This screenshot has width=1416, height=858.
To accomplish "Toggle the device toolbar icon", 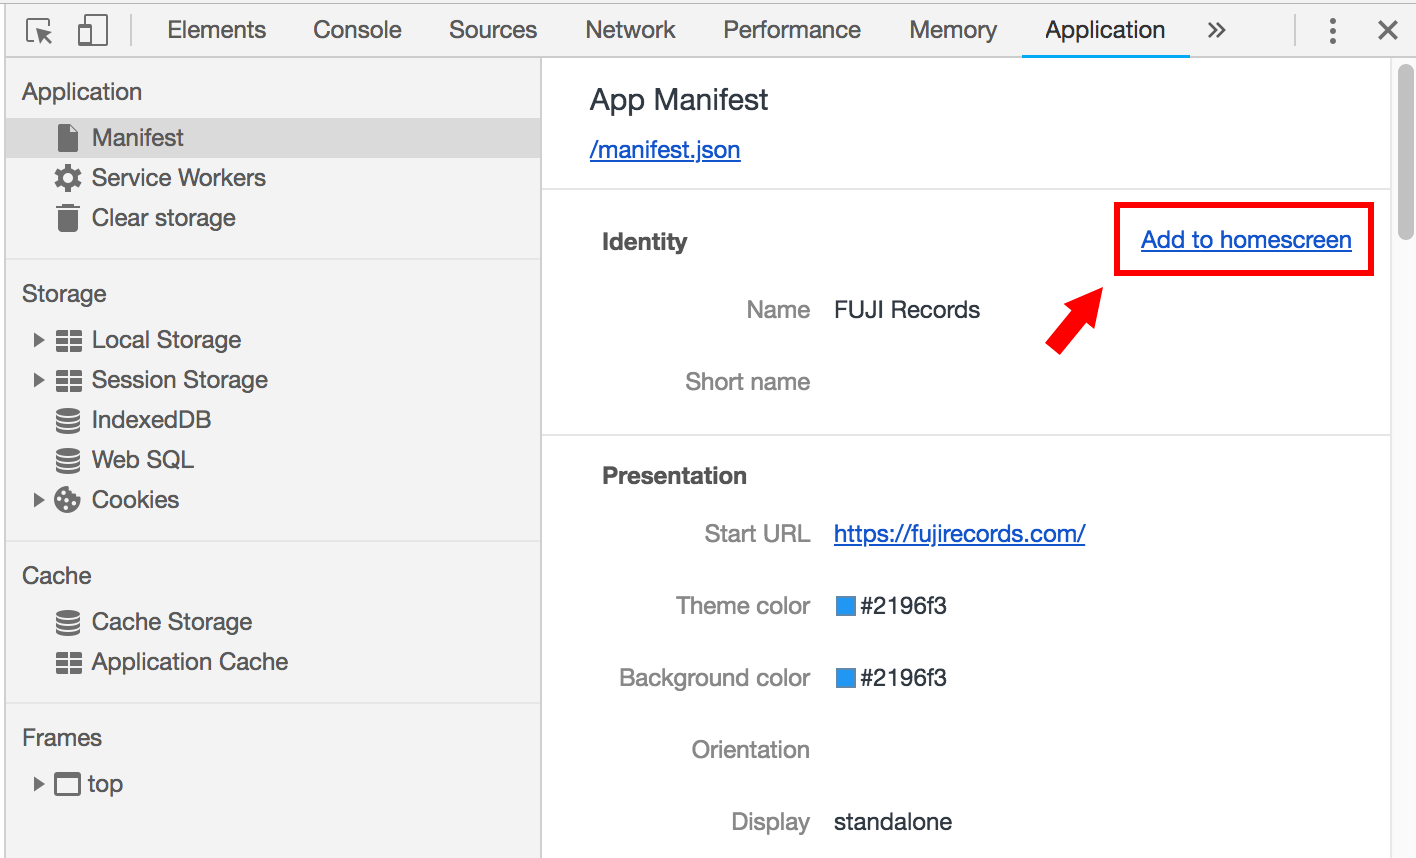I will (x=92, y=31).
